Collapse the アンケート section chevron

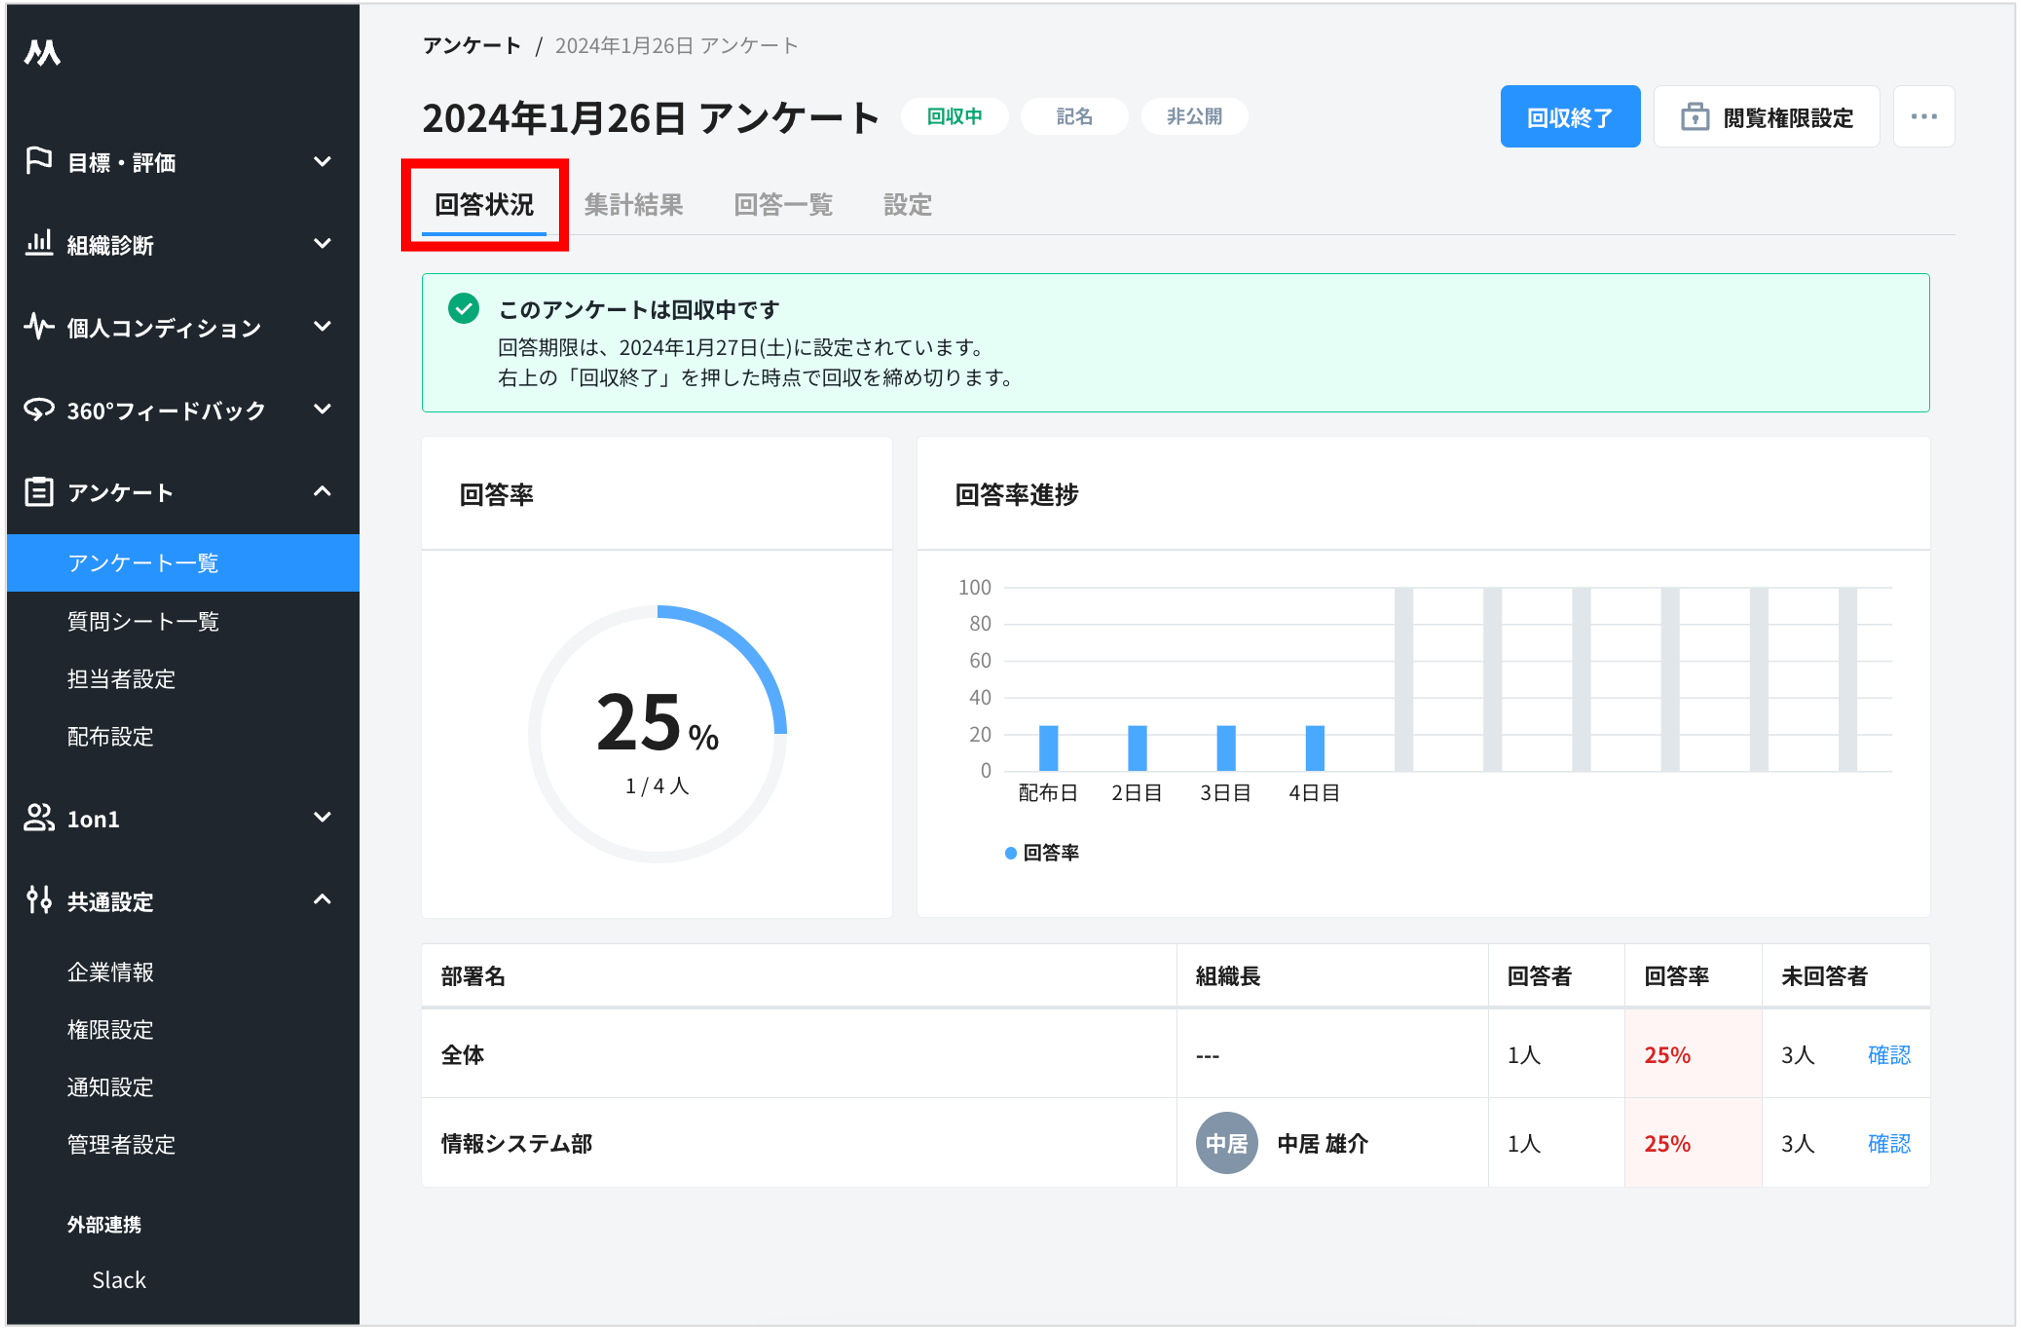322,491
